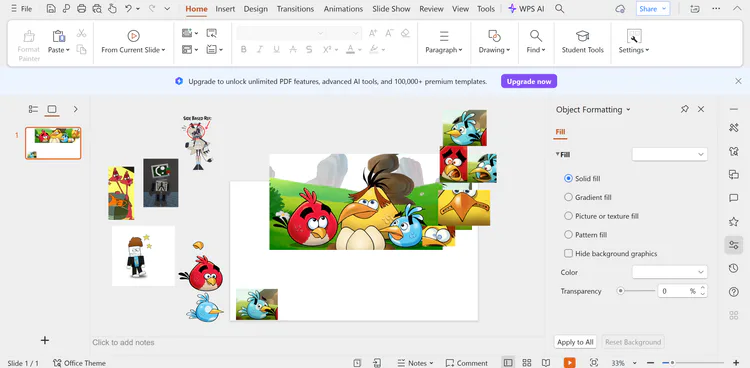Click the Comment button in status bar
The width and height of the screenshot is (750, 368).
pyautogui.click(x=466, y=363)
